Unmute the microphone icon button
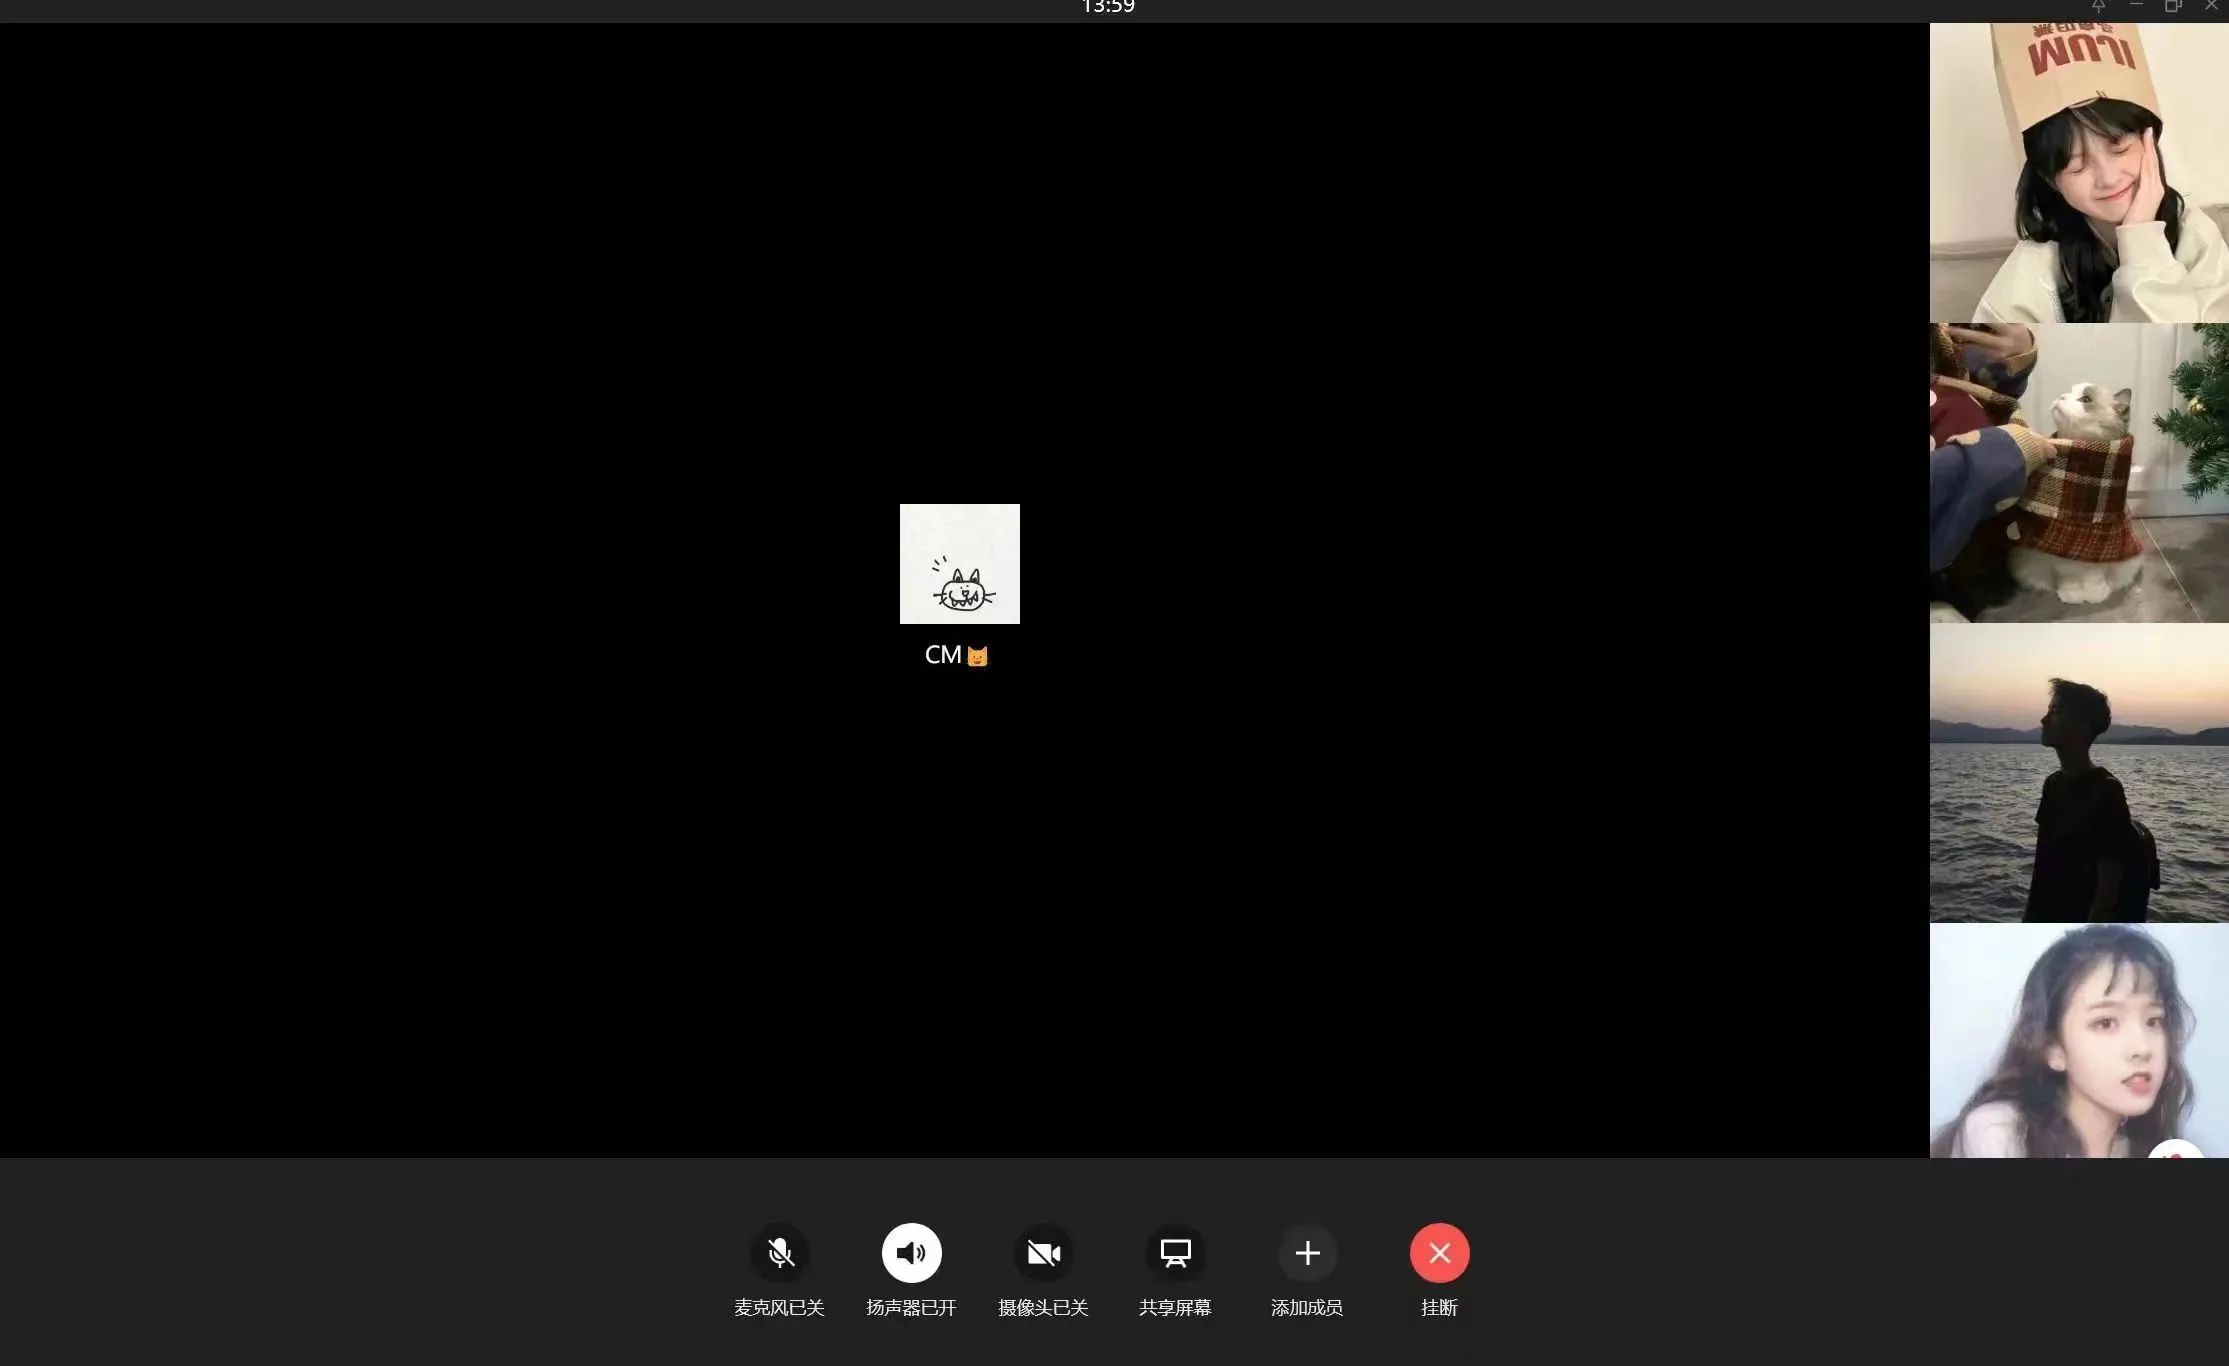 click(x=780, y=1252)
